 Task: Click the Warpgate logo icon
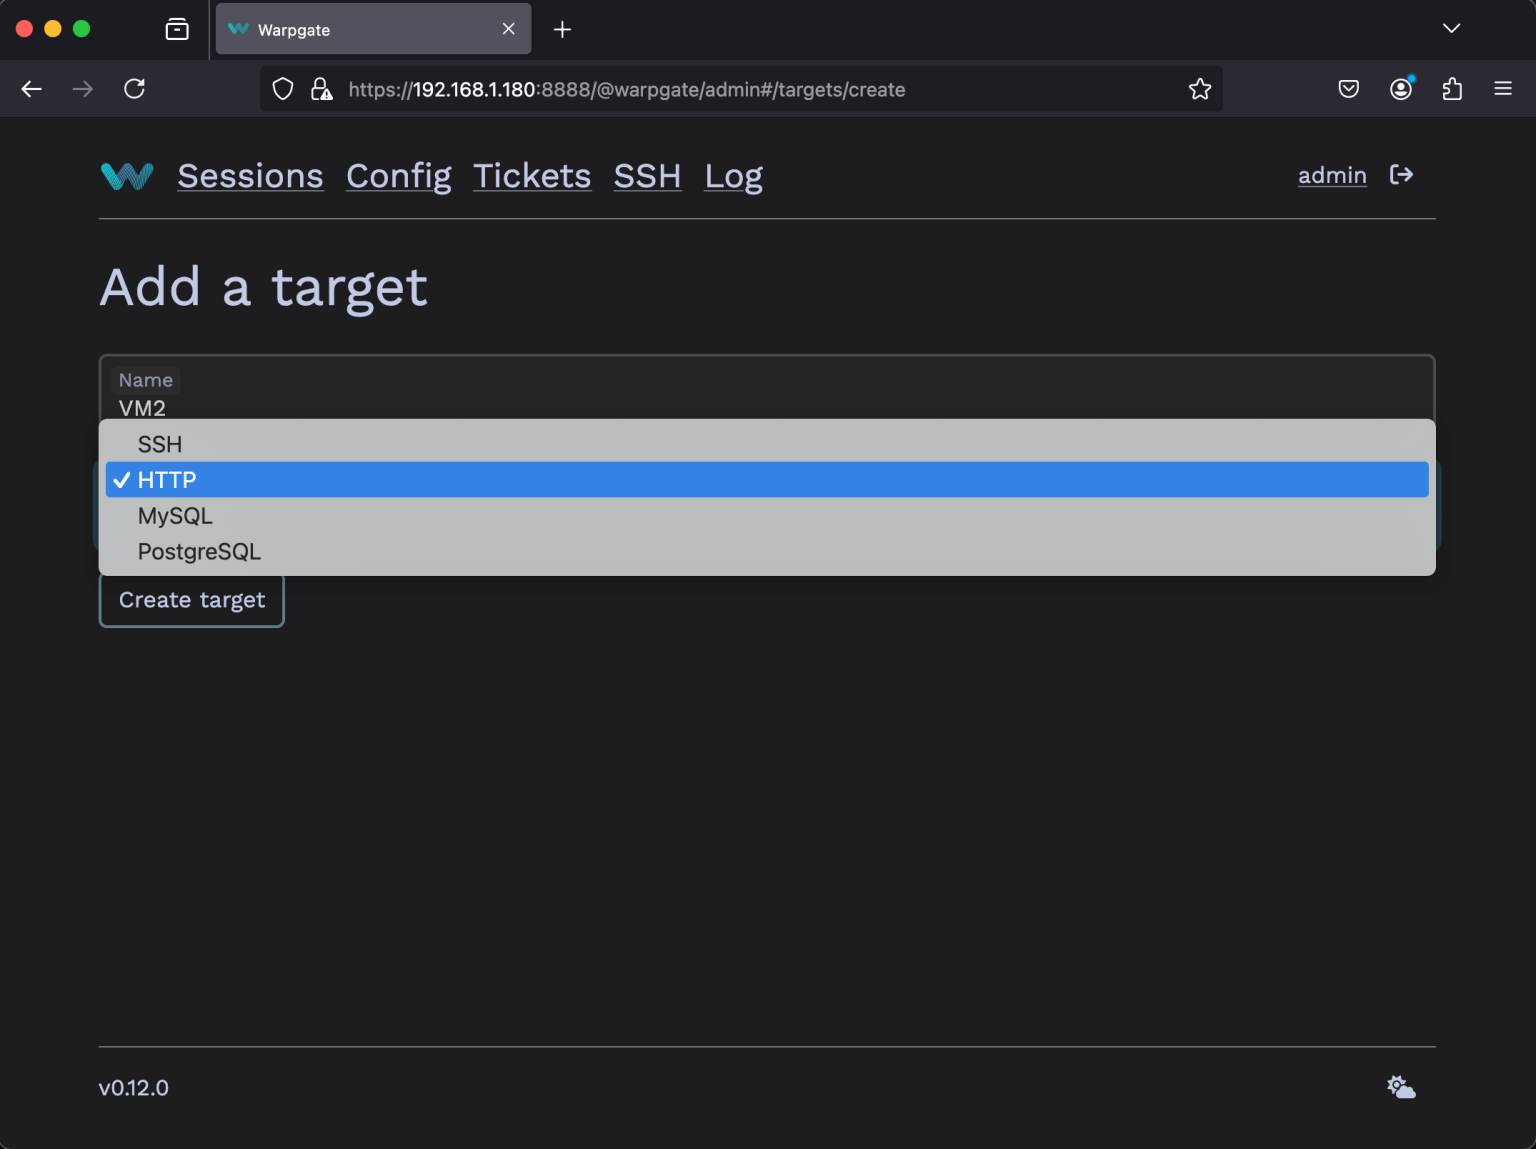126,176
